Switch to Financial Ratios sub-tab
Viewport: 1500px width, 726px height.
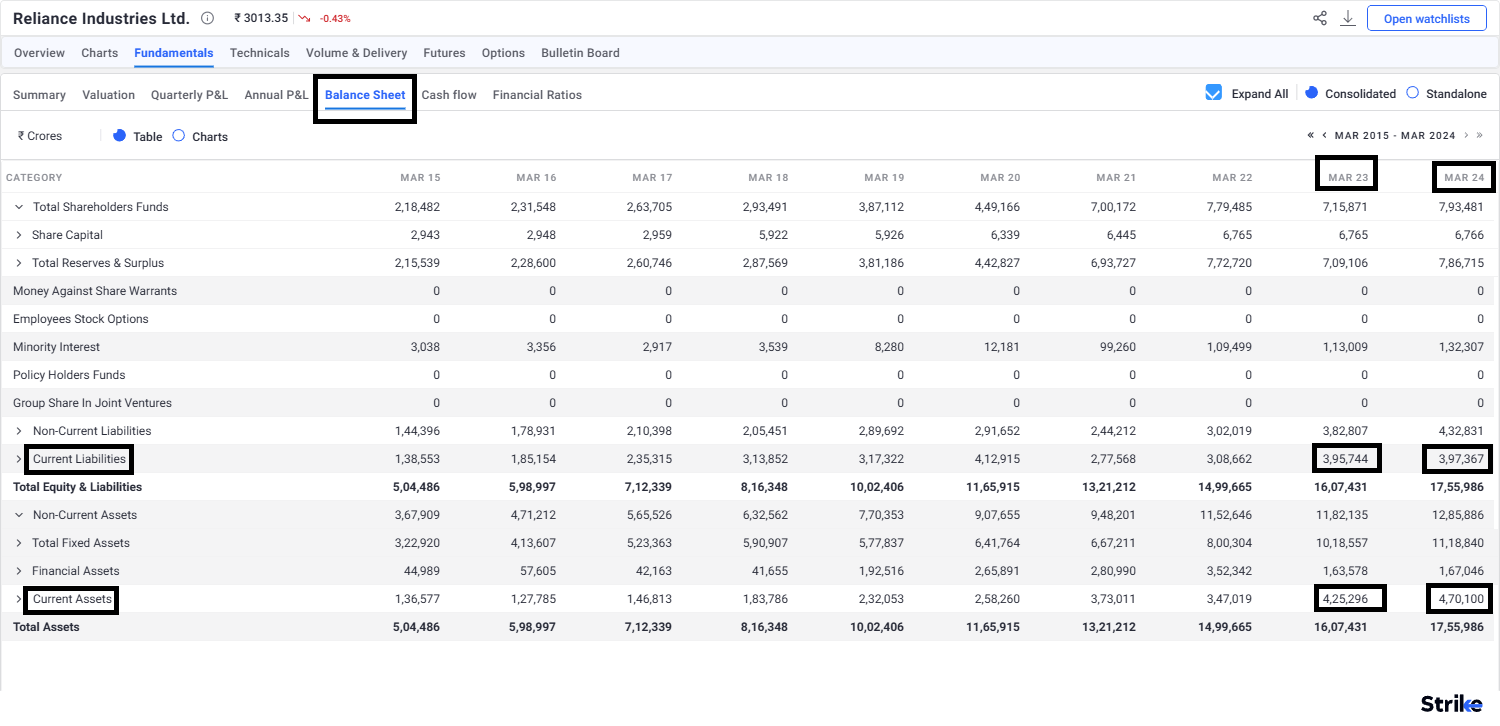(x=537, y=95)
